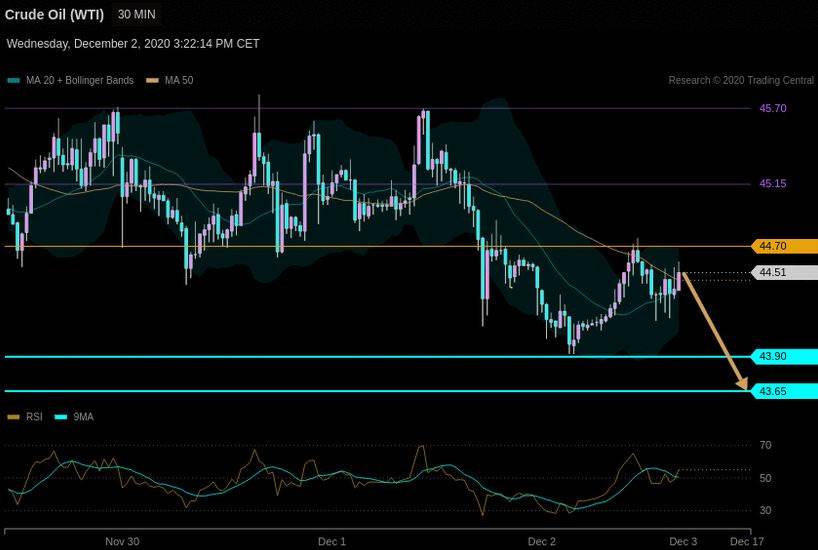Click the orange 44.70 pivot price tag
The image size is (818, 550).
pyautogui.click(x=785, y=246)
